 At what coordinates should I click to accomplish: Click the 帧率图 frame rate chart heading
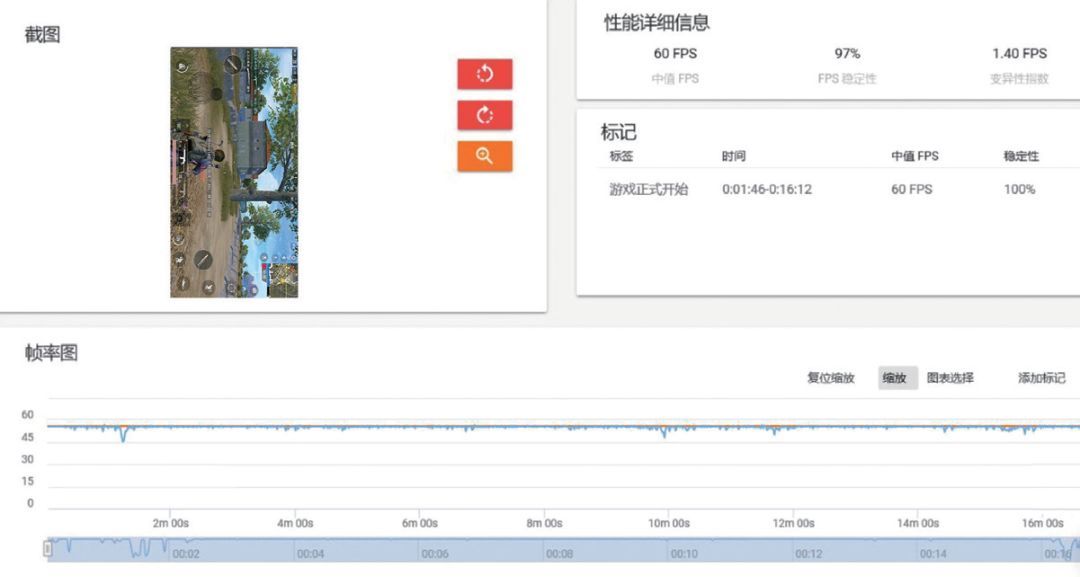(x=51, y=353)
